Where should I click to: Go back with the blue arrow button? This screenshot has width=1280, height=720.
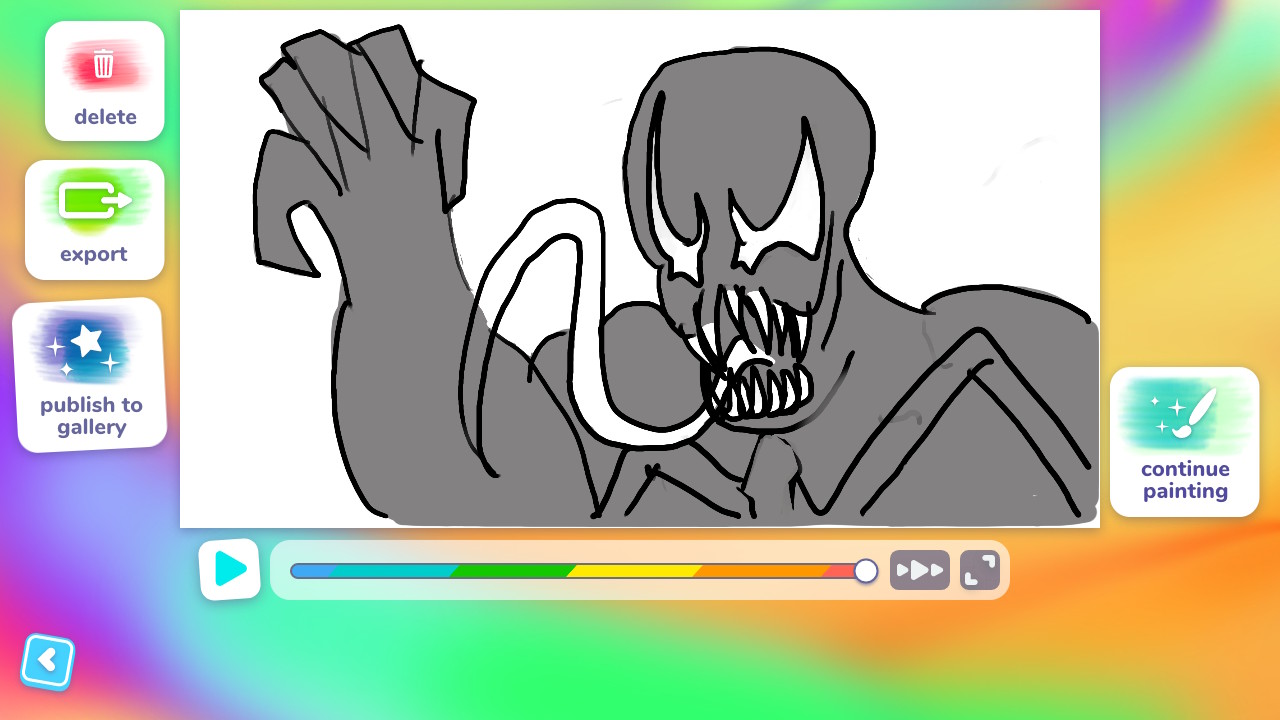[47, 662]
